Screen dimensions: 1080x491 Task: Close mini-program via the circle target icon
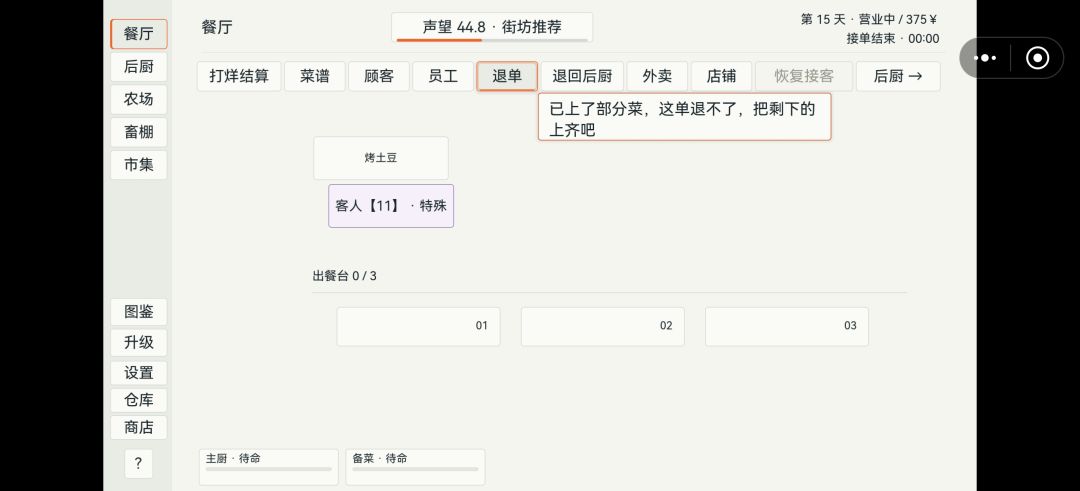1037,58
